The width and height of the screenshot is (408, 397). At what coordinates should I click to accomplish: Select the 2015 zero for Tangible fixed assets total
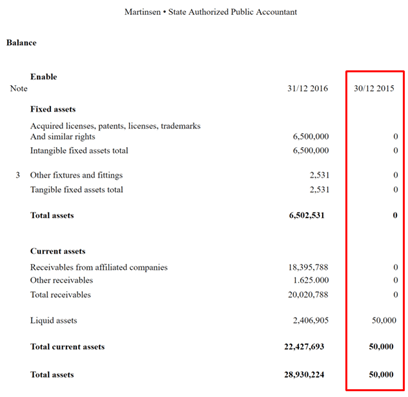(x=396, y=190)
